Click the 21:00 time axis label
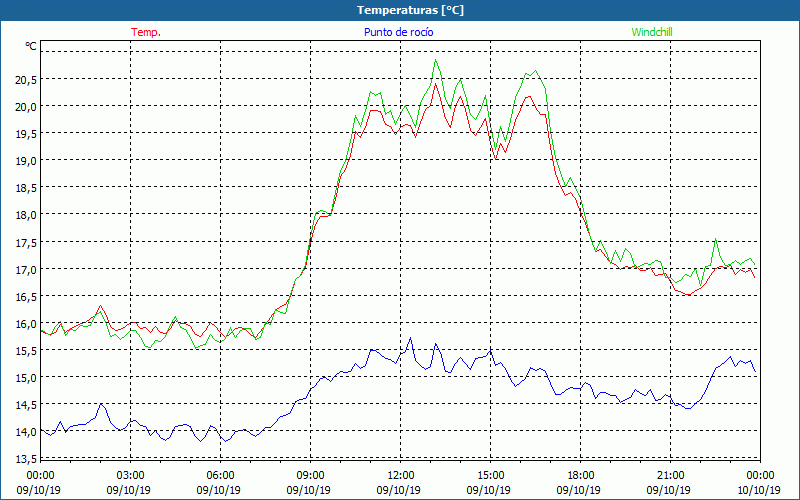 [x=670, y=475]
